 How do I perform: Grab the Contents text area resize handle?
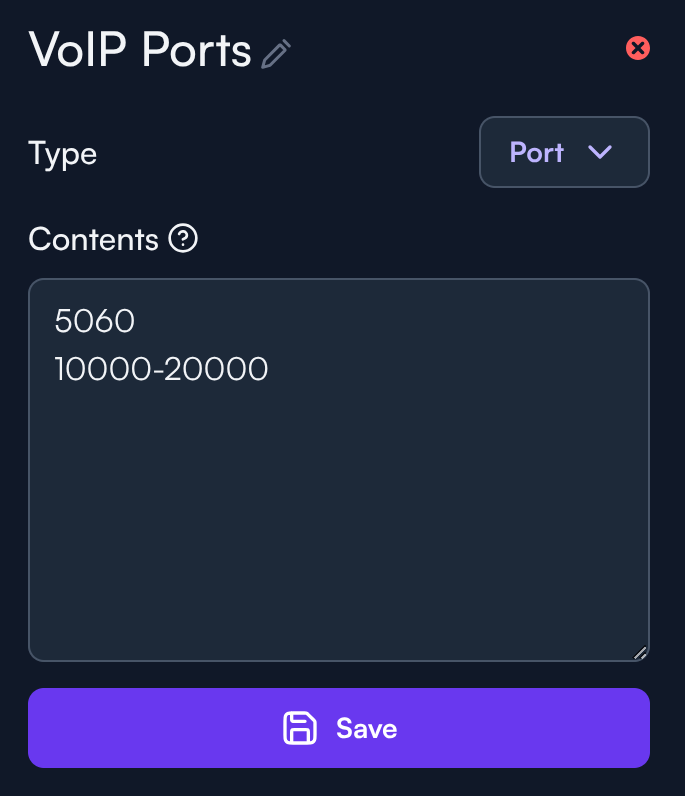(x=640, y=653)
